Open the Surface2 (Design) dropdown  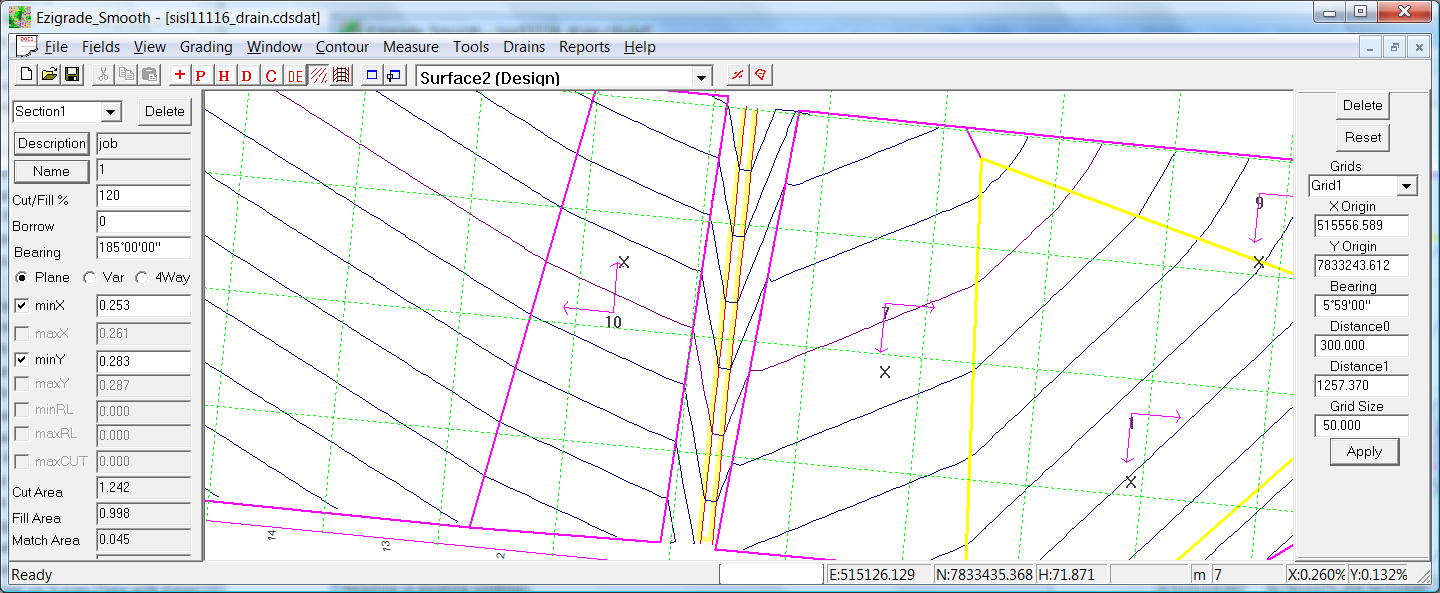pos(702,78)
